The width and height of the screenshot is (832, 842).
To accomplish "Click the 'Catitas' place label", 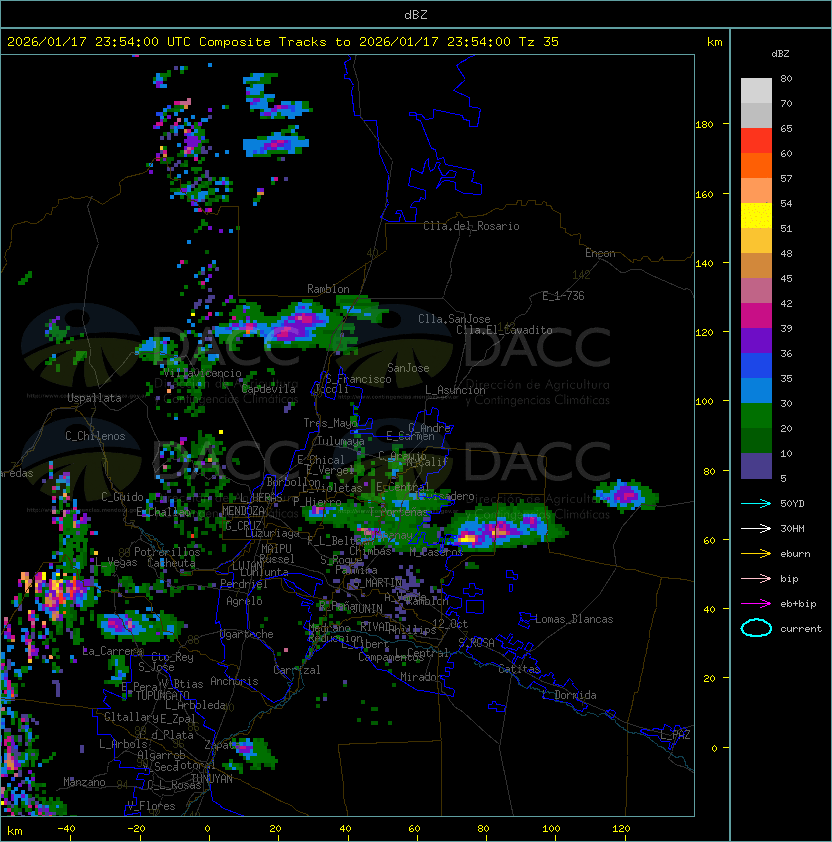I will tap(519, 669).
